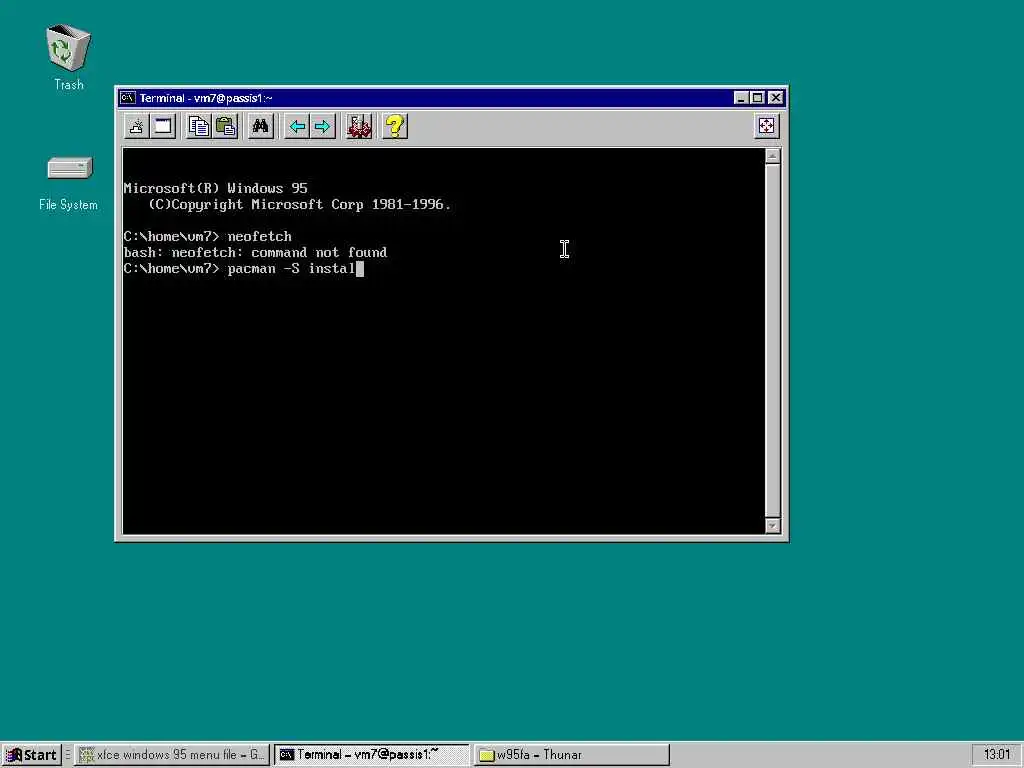
Task: Click the paste clipboard icon in Terminal toolbar
Action: pyautogui.click(x=225, y=126)
